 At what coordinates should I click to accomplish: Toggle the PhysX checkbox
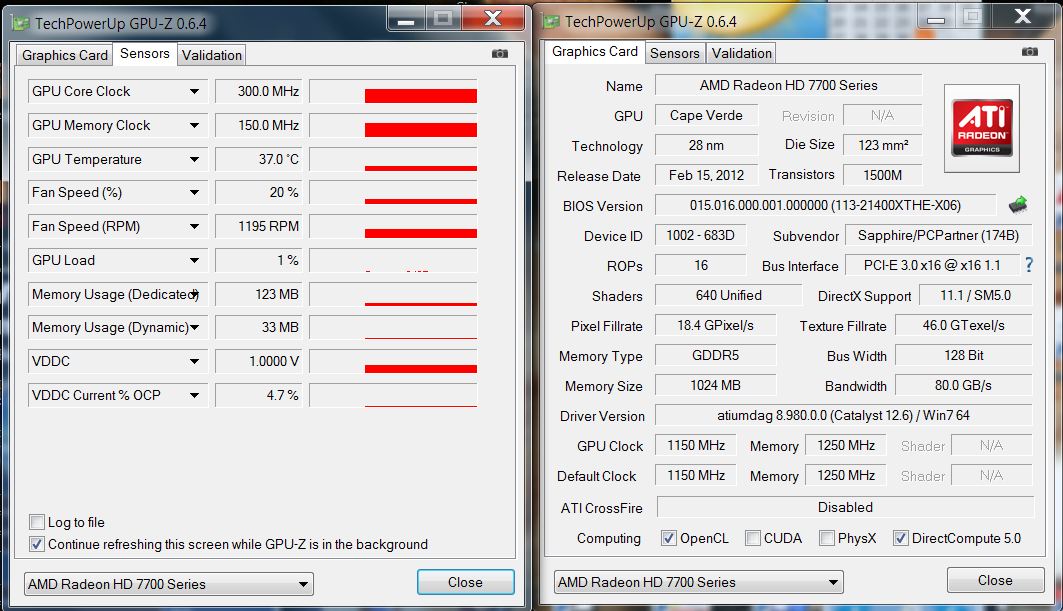[826, 538]
